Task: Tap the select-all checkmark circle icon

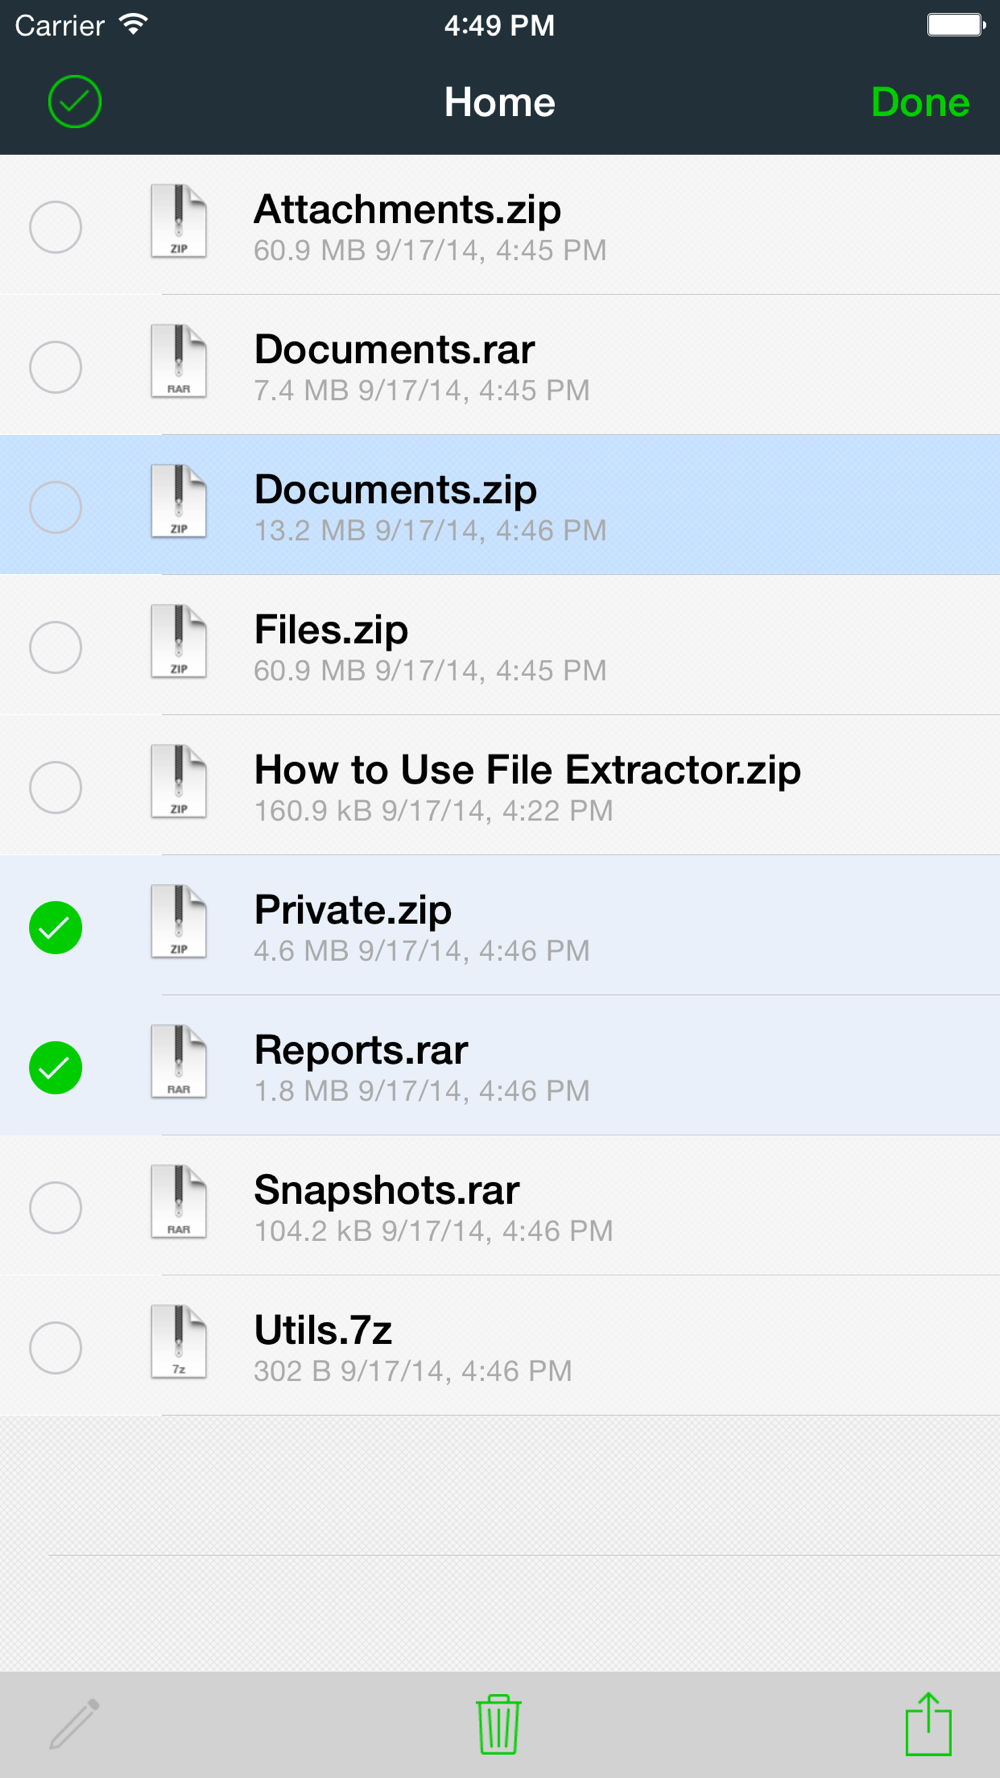Action: coord(75,102)
